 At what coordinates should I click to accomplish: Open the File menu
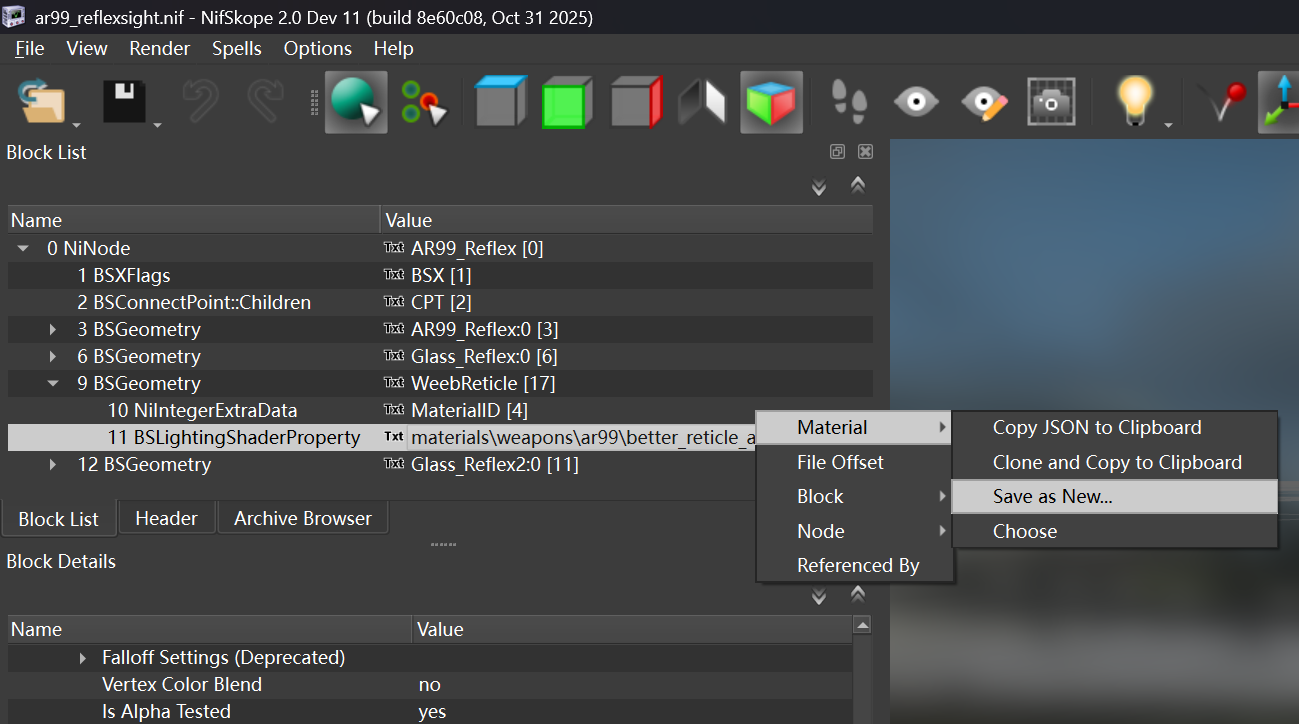30,48
